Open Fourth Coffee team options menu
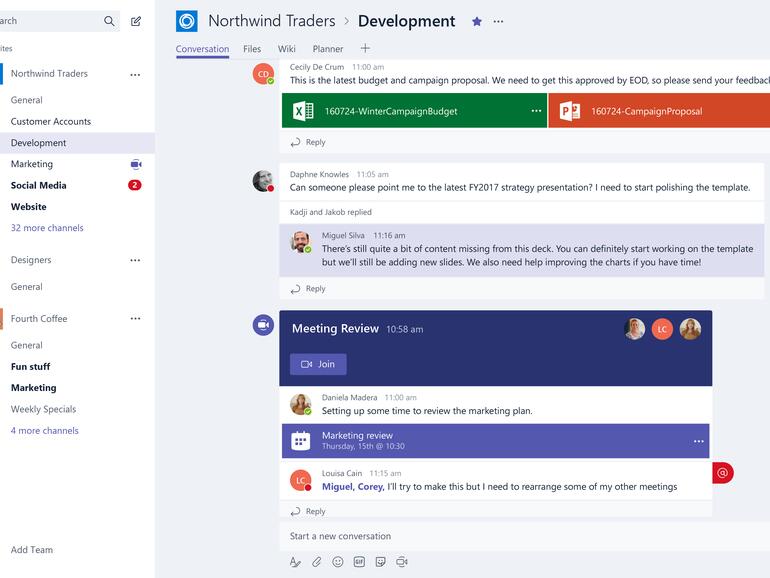The height and width of the screenshot is (578, 770). (x=135, y=319)
